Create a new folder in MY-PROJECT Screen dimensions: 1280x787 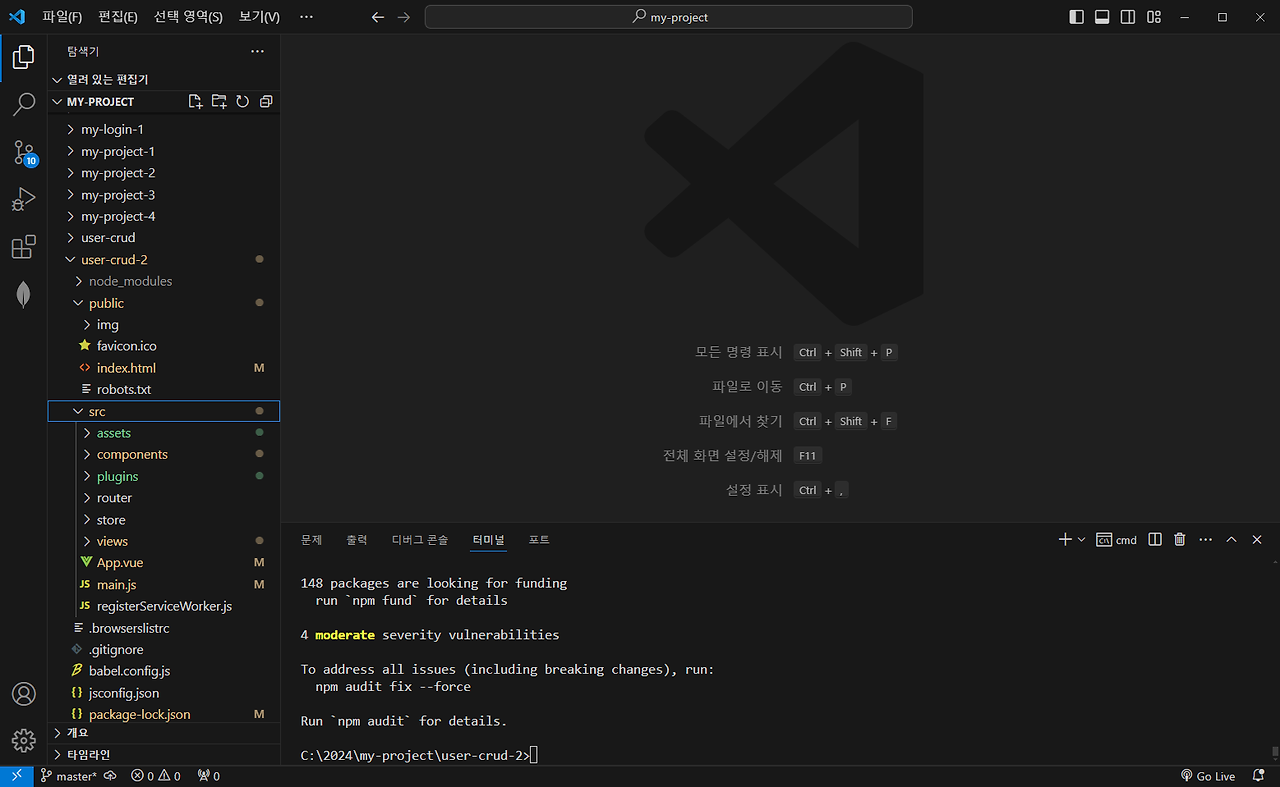click(219, 102)
